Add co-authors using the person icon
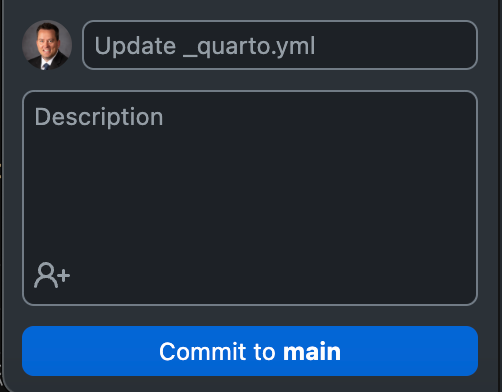The image size is (502, 392). click(52, 275)
